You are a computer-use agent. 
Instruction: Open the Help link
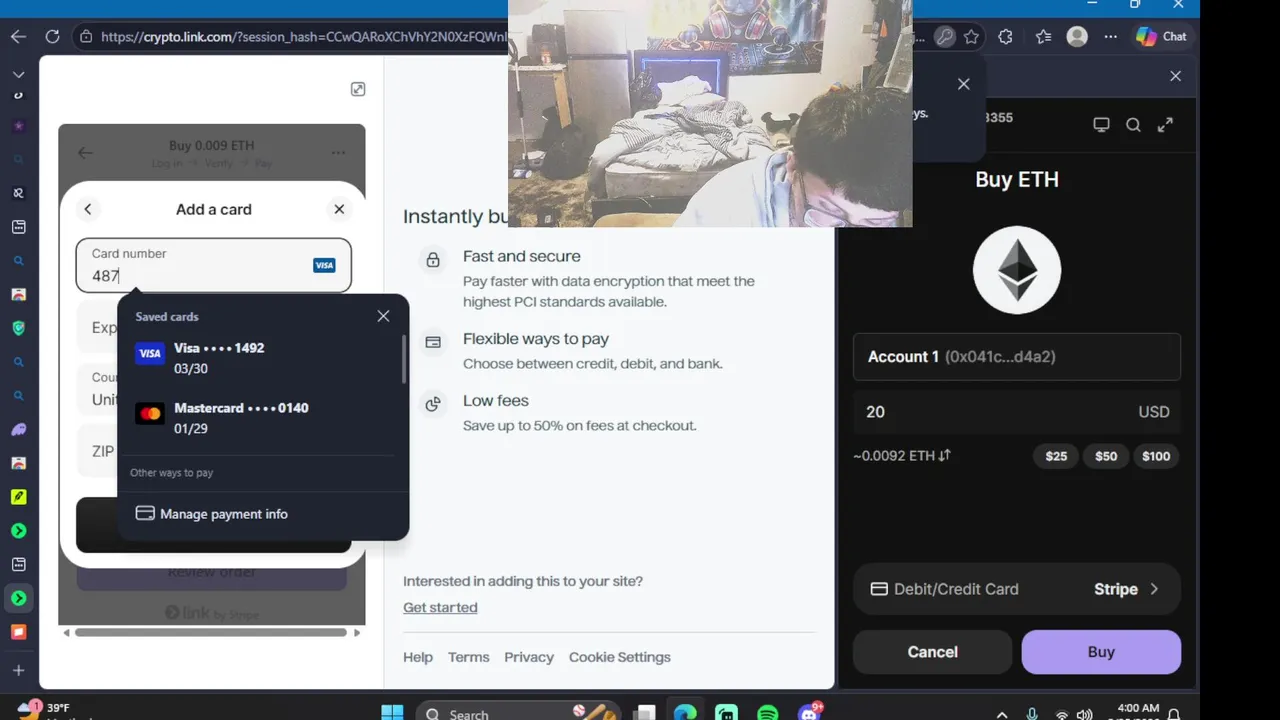tap(418, 657)
